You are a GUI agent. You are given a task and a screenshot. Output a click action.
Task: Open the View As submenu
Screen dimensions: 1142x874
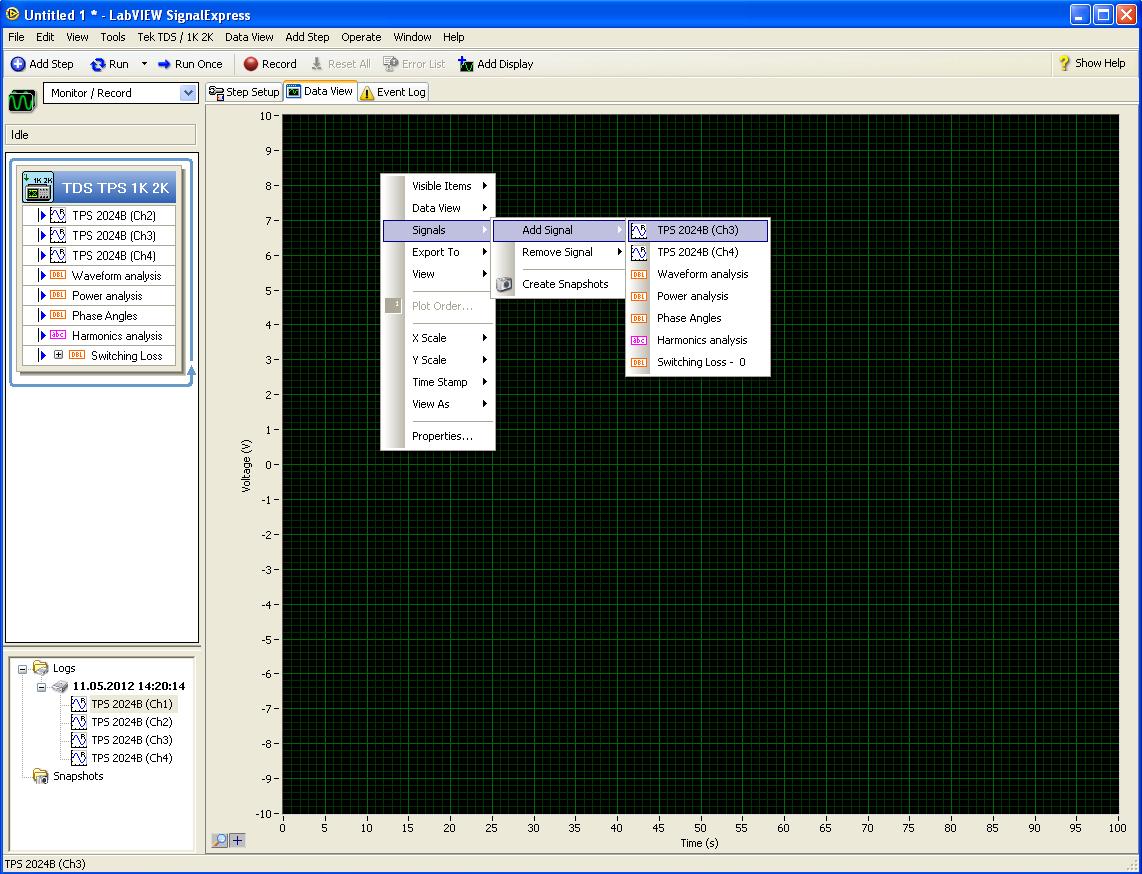click(x=438, y=403)
